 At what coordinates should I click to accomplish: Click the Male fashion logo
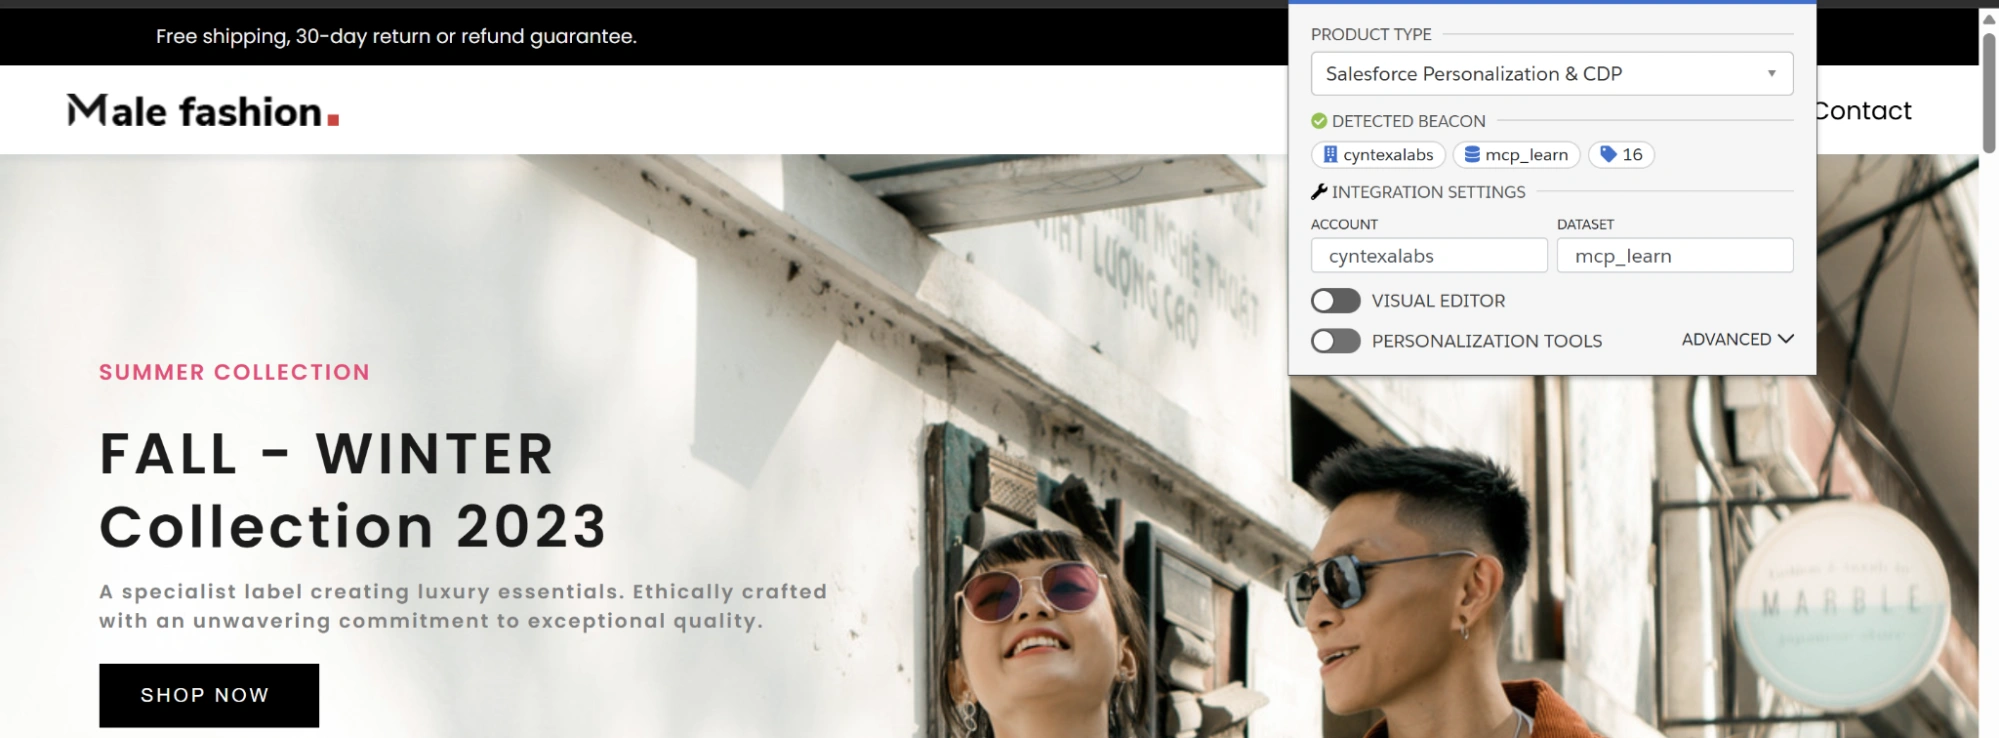click(x=203, y=111)
